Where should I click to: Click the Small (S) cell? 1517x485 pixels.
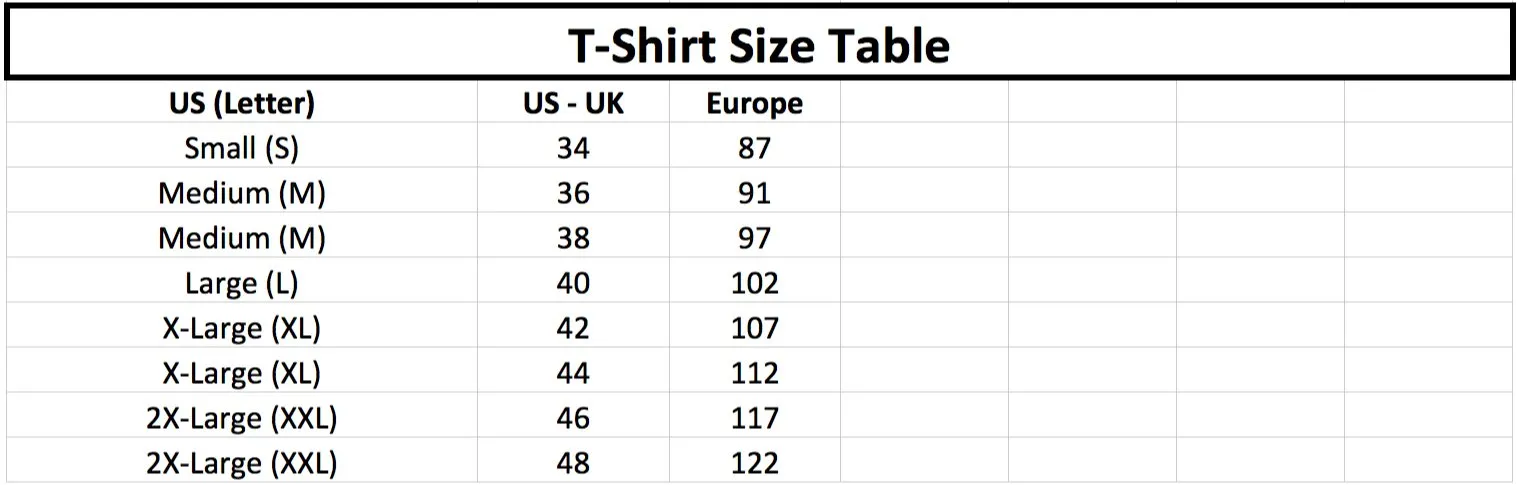242,146
